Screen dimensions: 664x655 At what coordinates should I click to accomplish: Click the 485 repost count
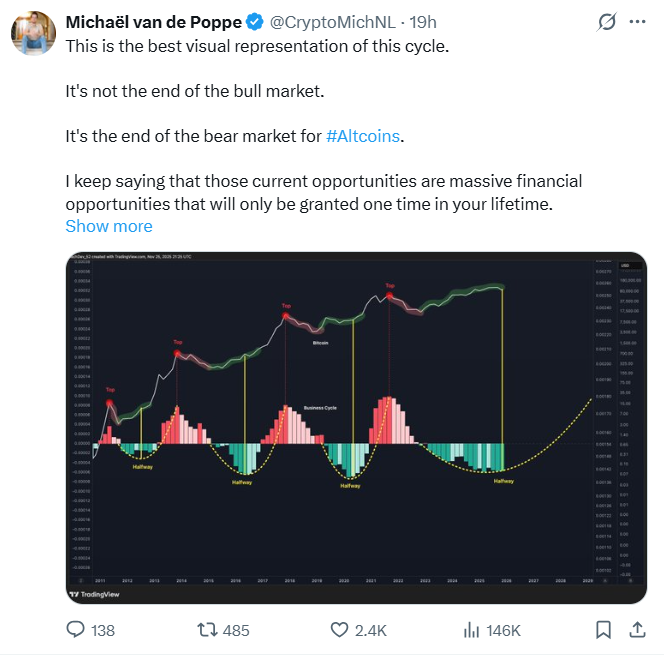[x=236, y=631]
